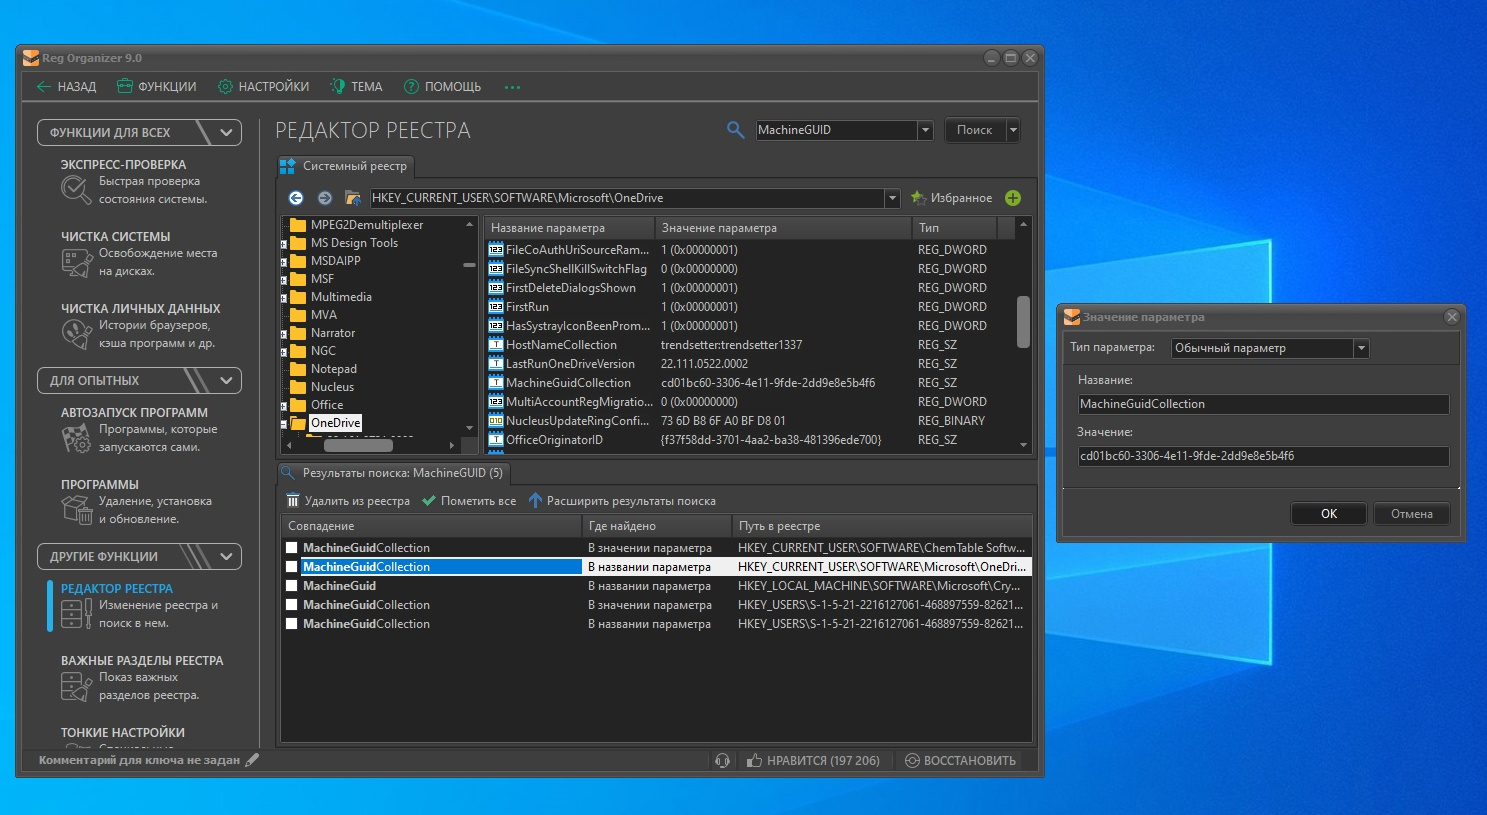1487x815 pixels.
Task: Open Редактор реестра in the sidebar
Action: (x=140, y=606)
